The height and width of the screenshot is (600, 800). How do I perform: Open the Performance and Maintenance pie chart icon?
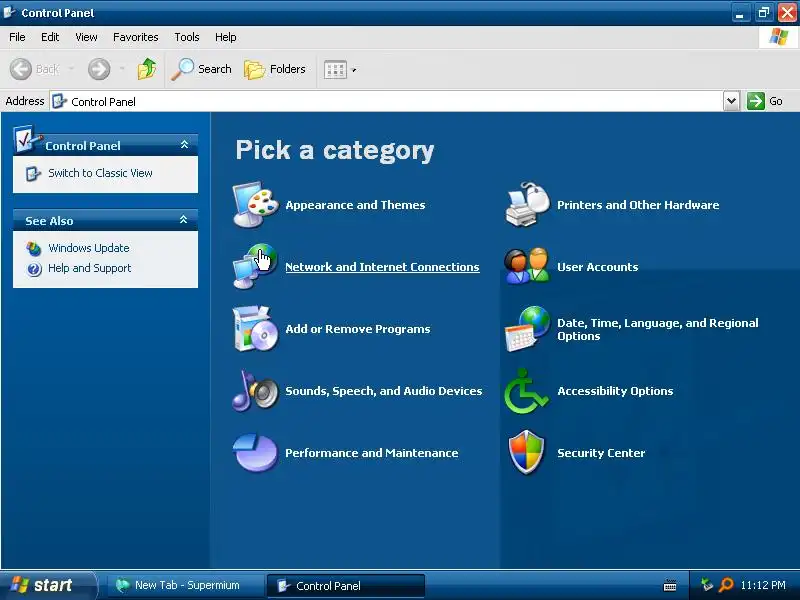coord(255,453)
